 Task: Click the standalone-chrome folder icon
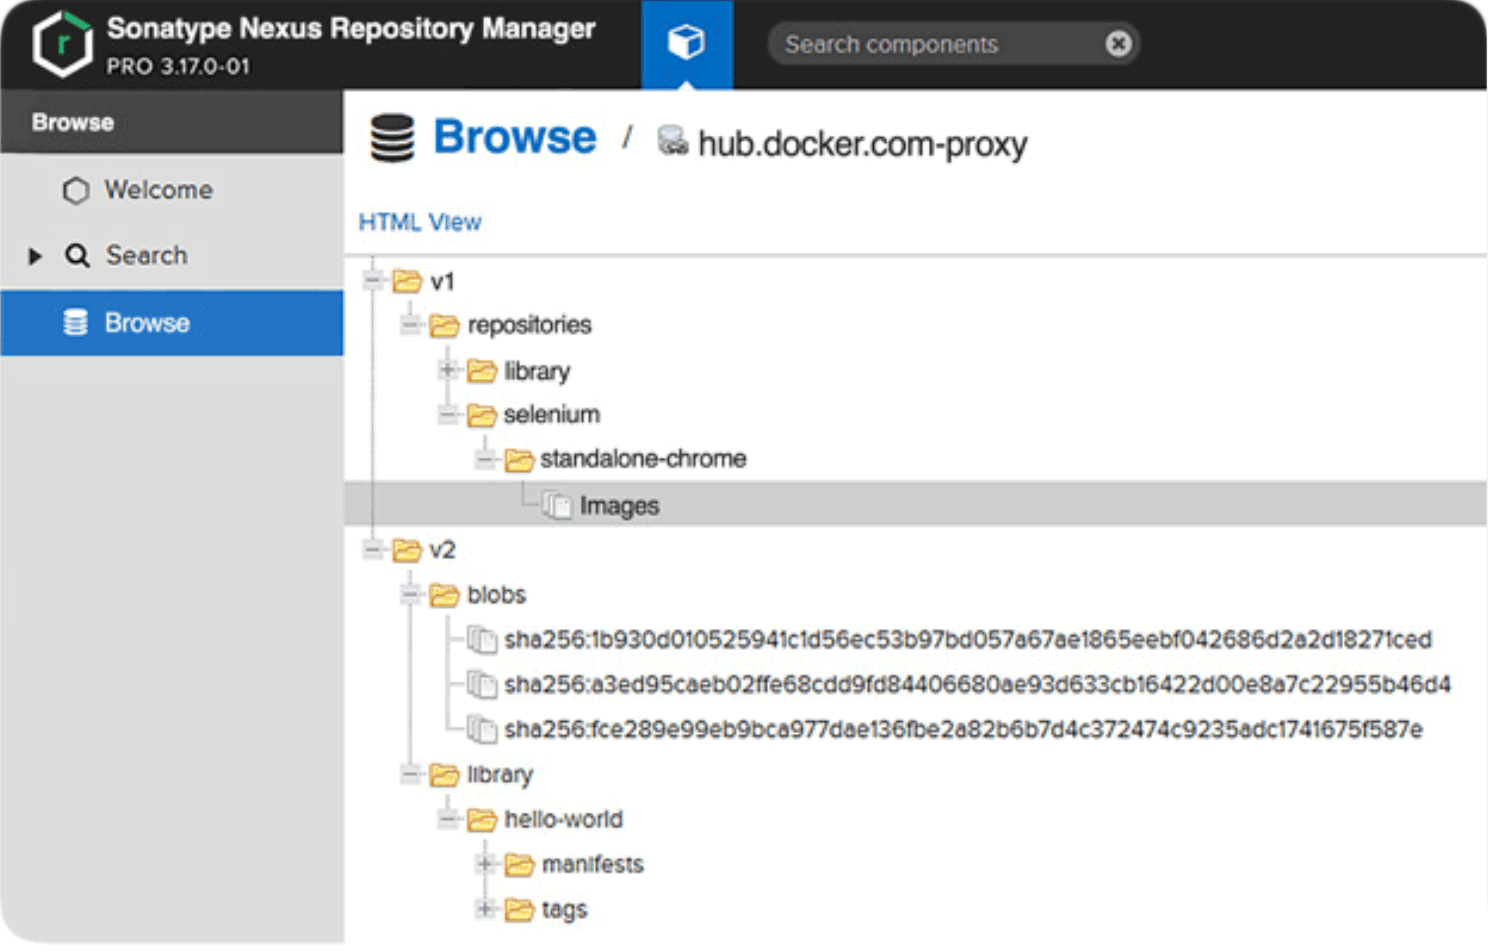tap(519, 459)
